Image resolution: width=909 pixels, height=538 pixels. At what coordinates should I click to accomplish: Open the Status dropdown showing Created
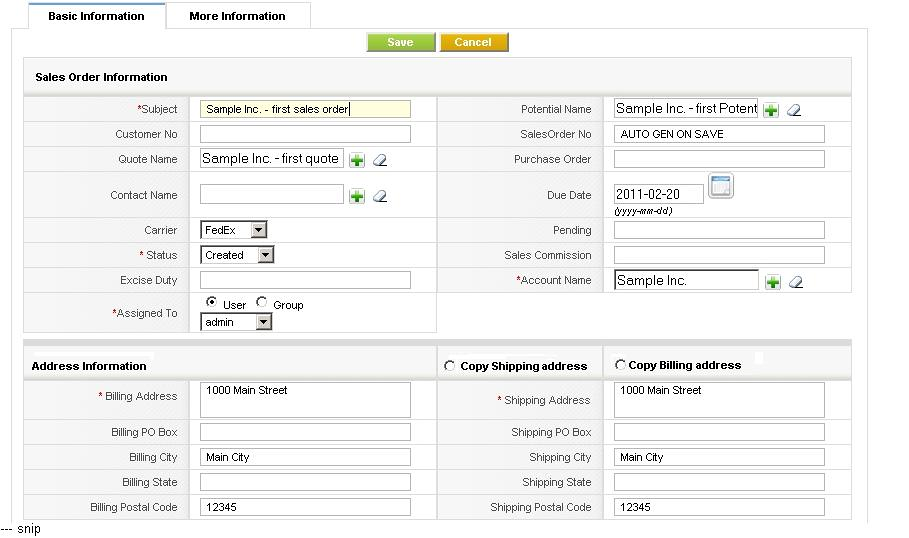(x=237, y=255)
